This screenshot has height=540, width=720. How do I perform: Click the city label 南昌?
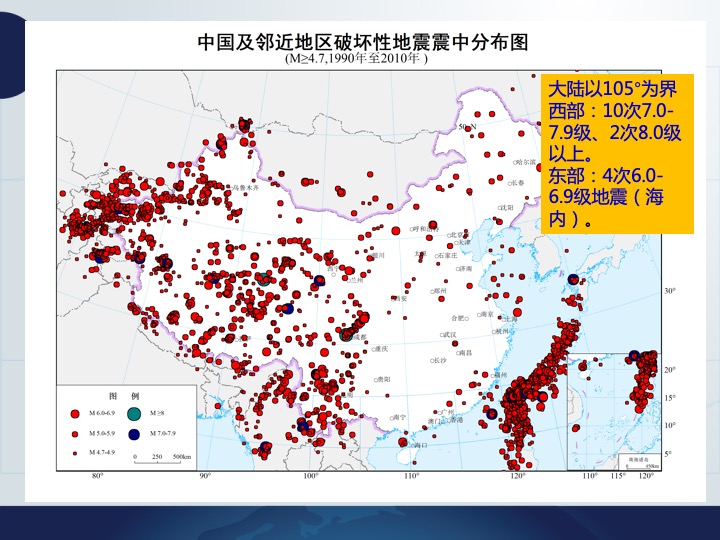coord(466,353)
